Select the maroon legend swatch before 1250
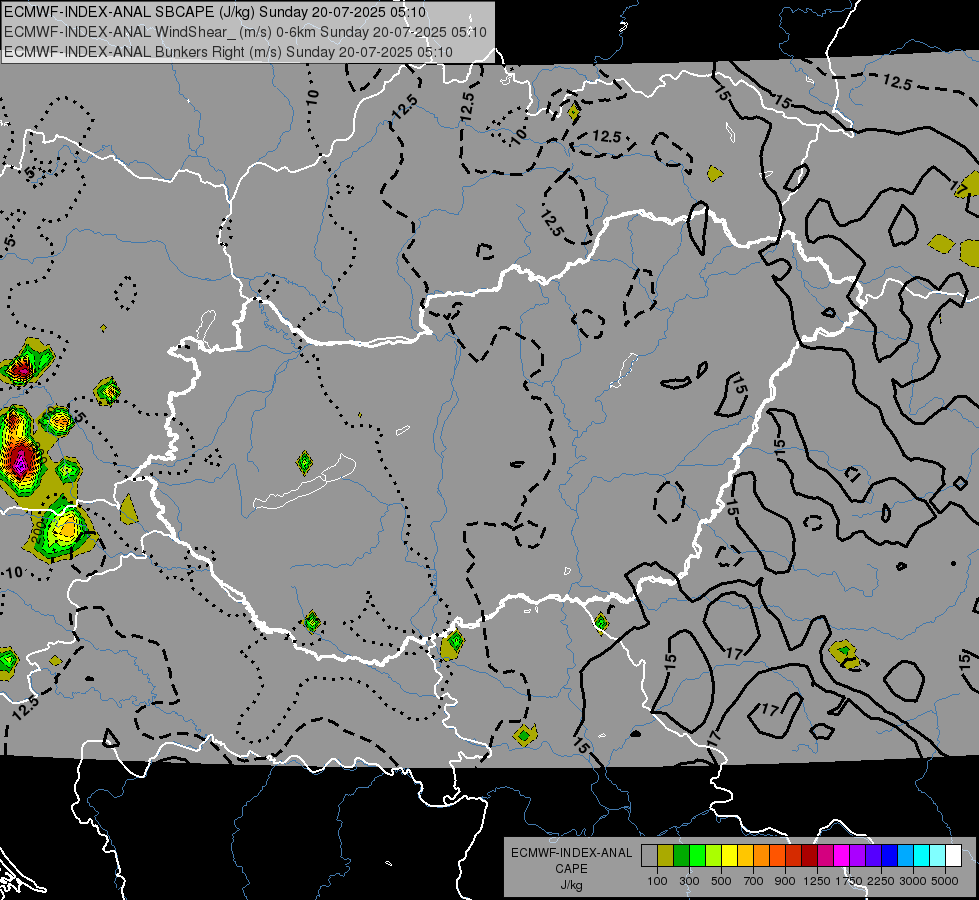The image size is (979, 900). tap(809, 856)
